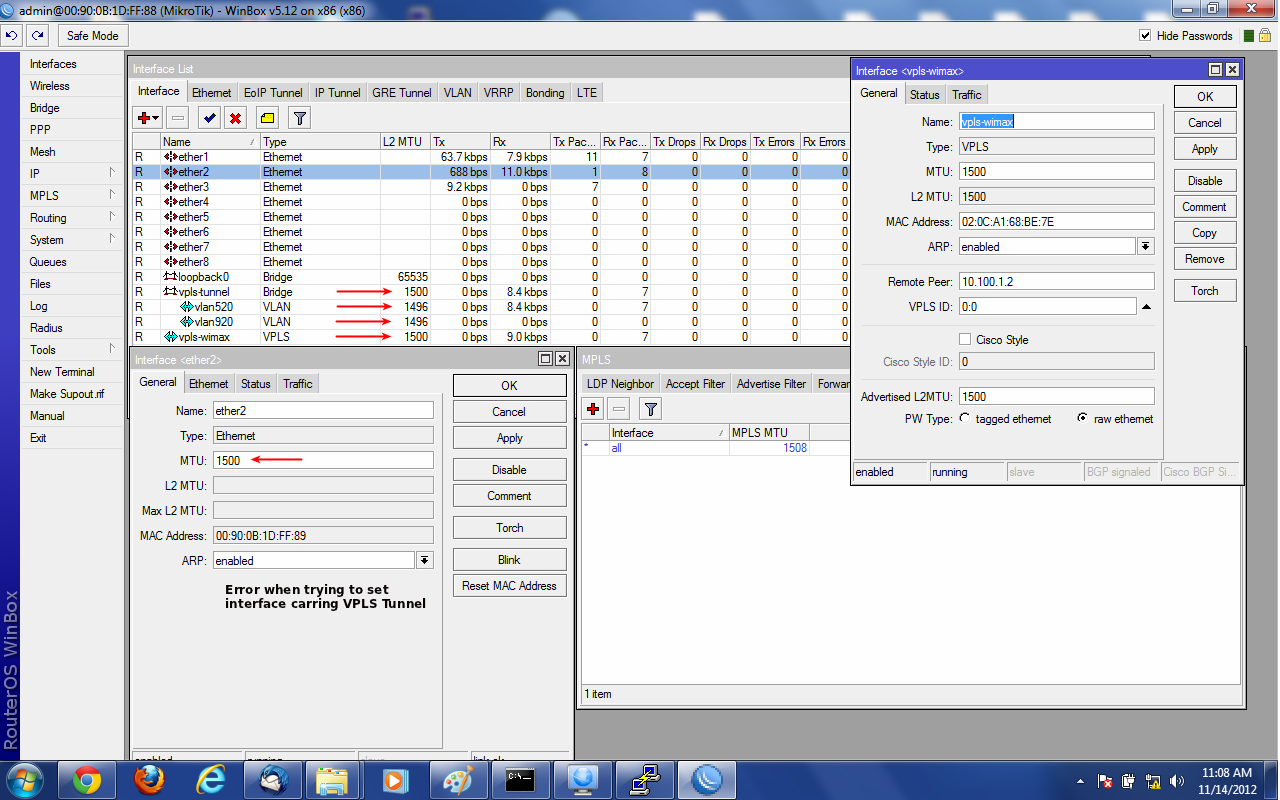1280x800 pixels.
Task: Switch to the LDP Neighbor tab
Action: click(x=620, y=384)
